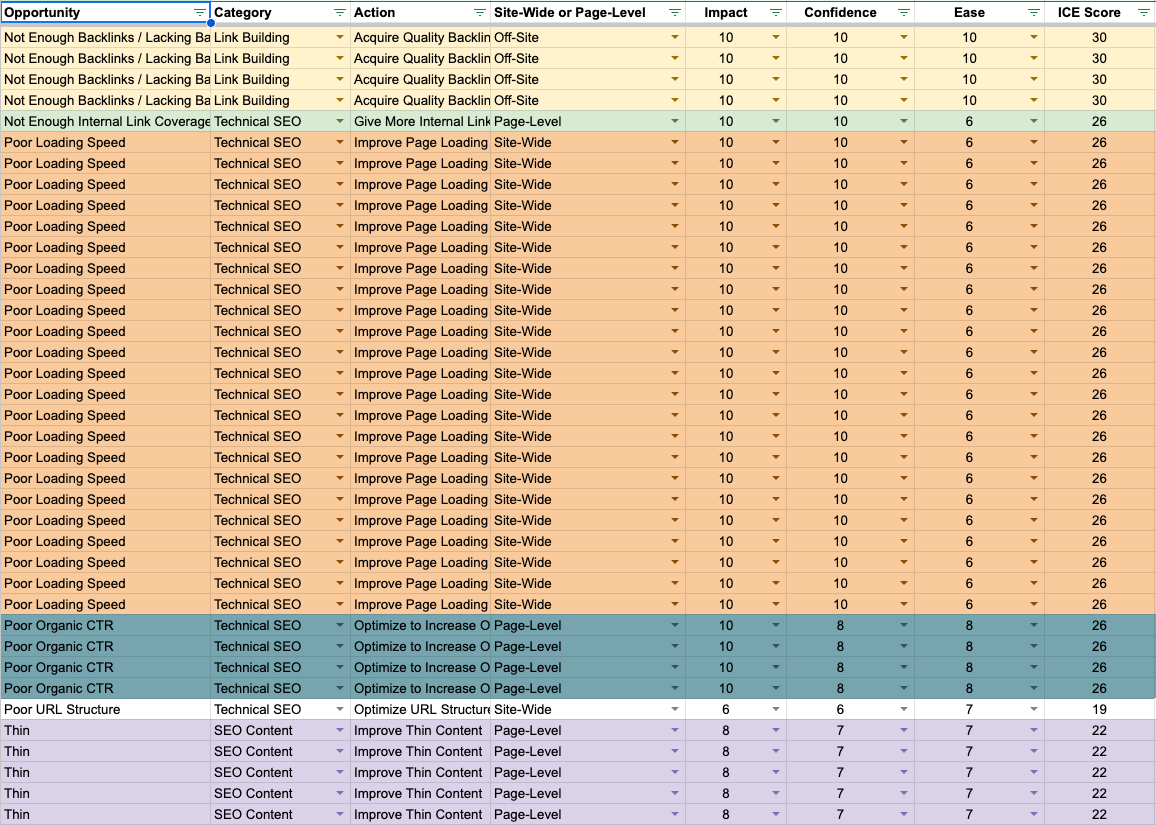This screenshot has width=1156, height=825.
Task: Click the Category column filter icon
Action: coord(340,13)
